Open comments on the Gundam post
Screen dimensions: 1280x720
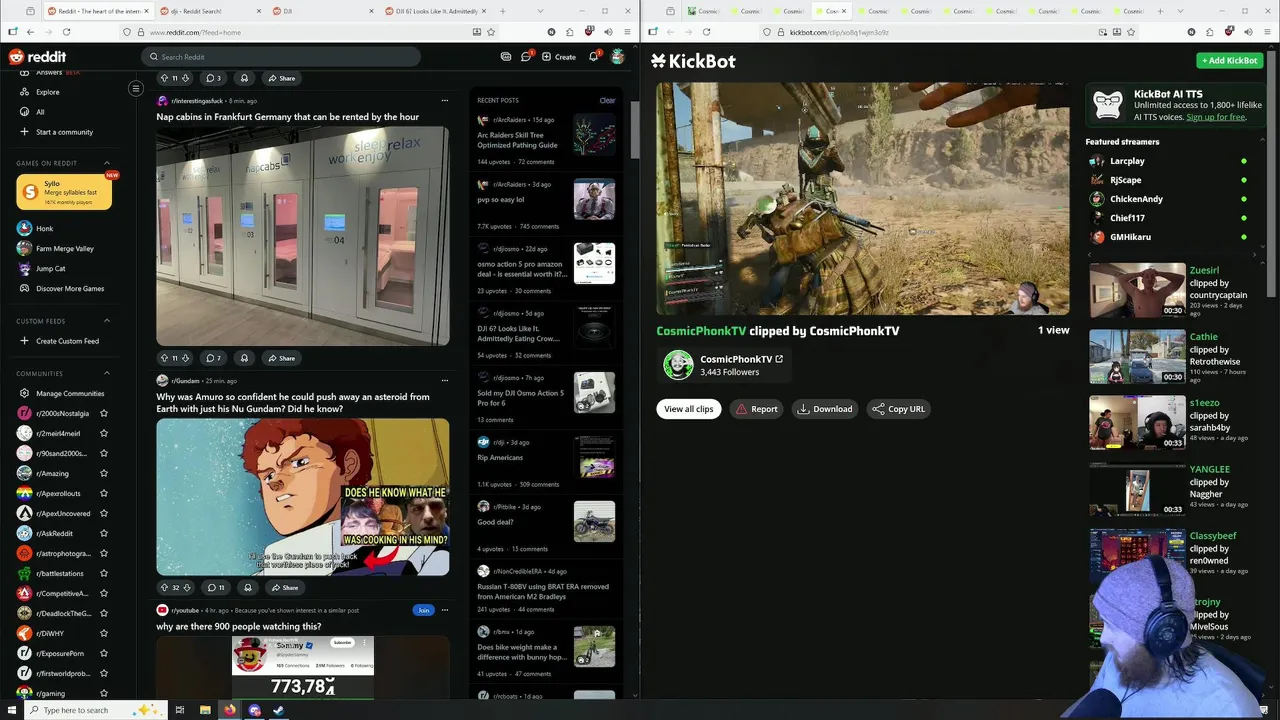(215, 587)
